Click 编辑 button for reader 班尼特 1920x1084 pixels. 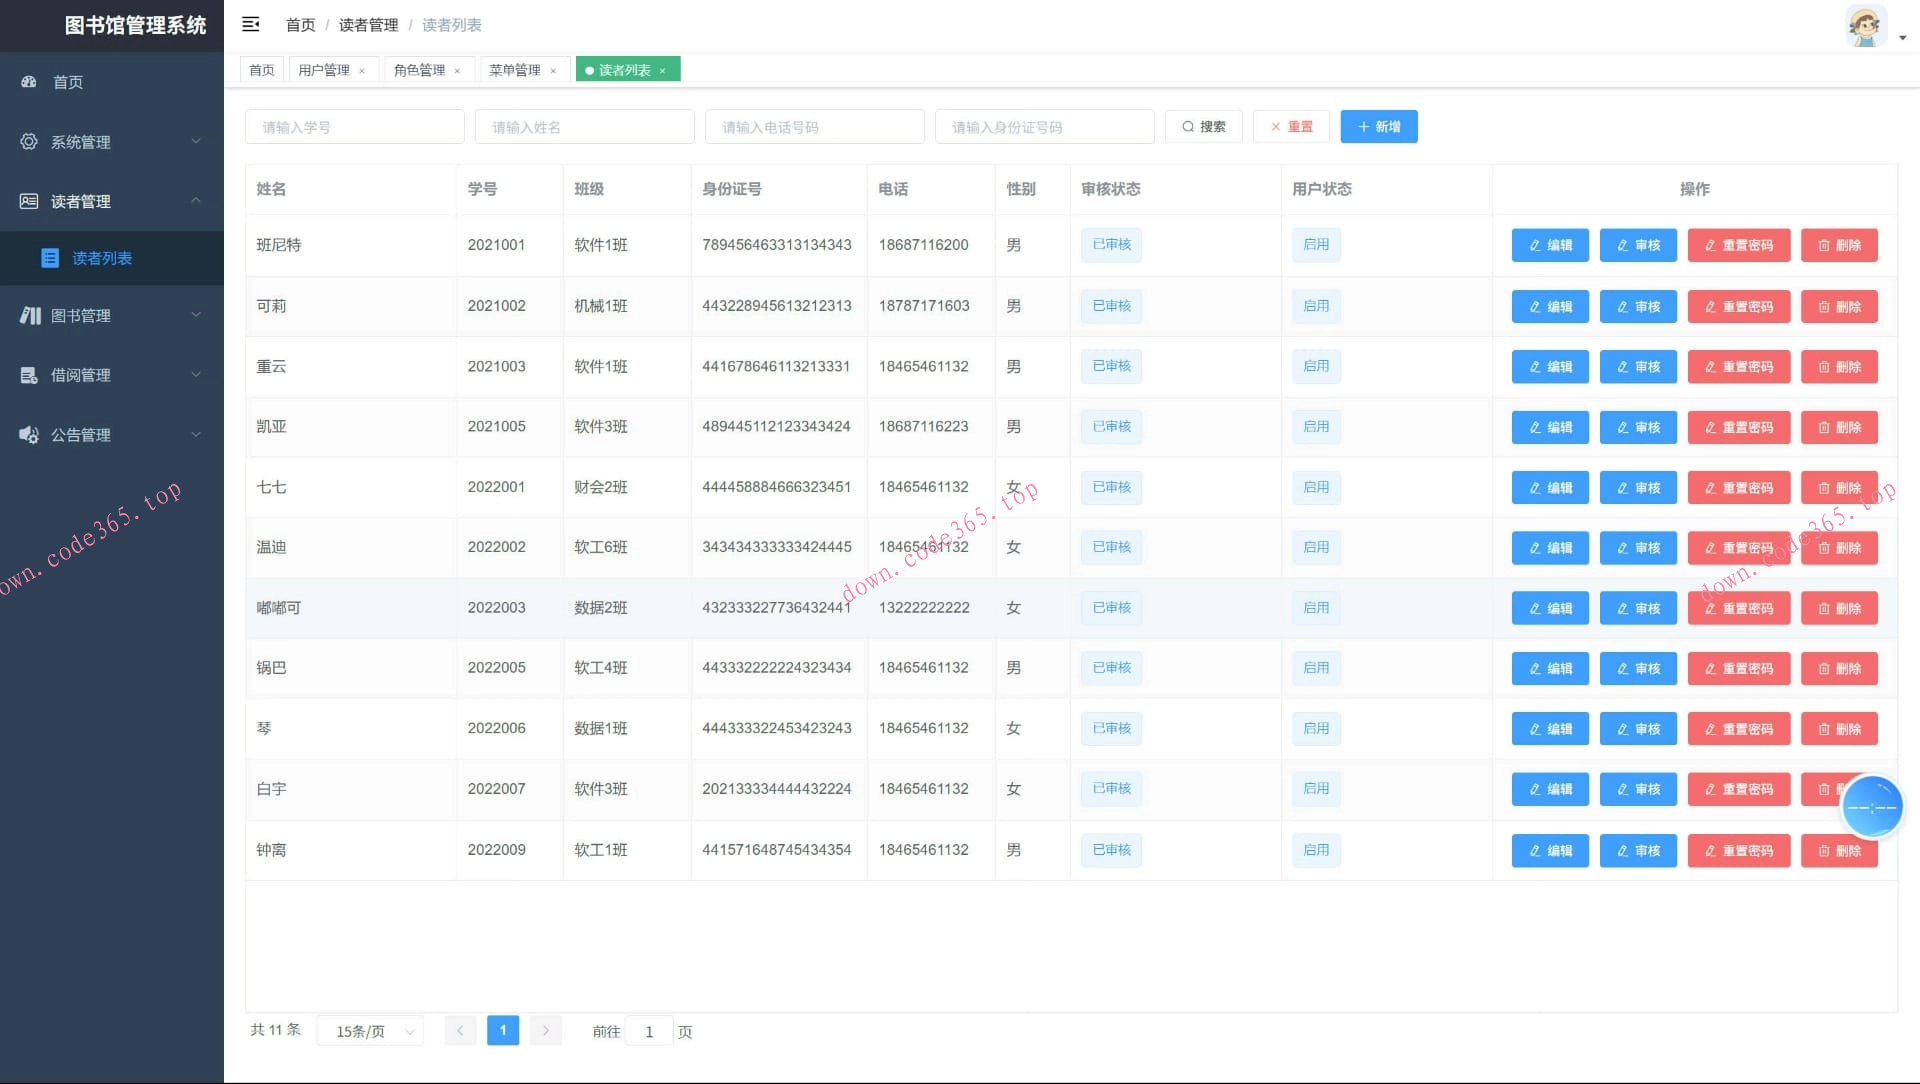pos(1549,245)
